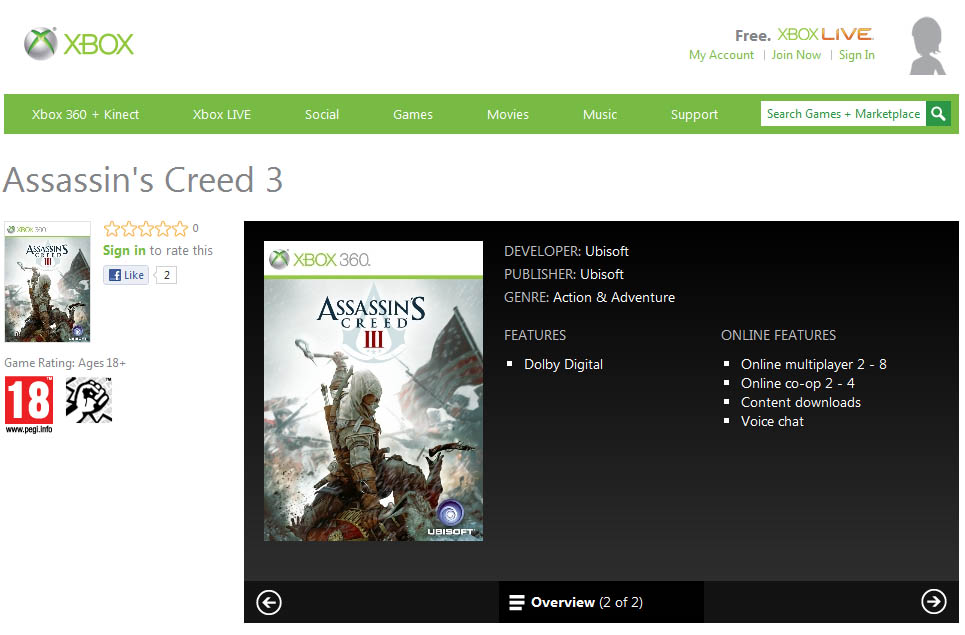
Task: Open the Xbox LIVE menu
Action: pos(222,115)
